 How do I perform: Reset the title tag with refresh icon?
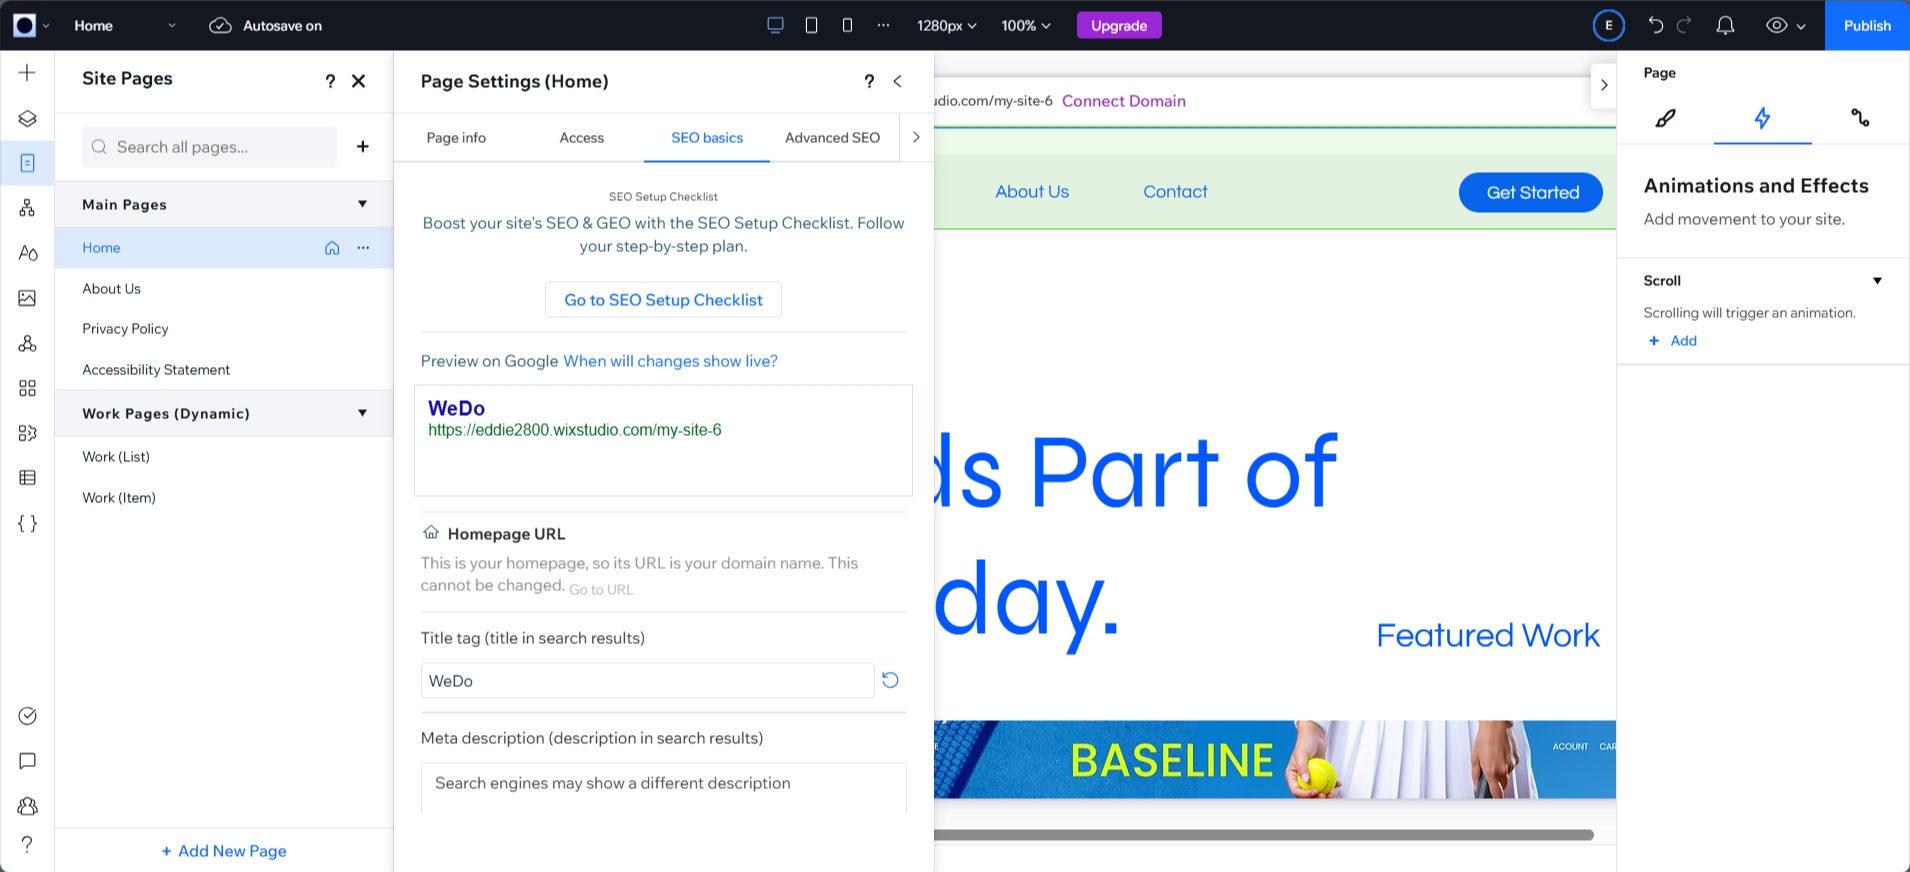click(x=890, y=680)
